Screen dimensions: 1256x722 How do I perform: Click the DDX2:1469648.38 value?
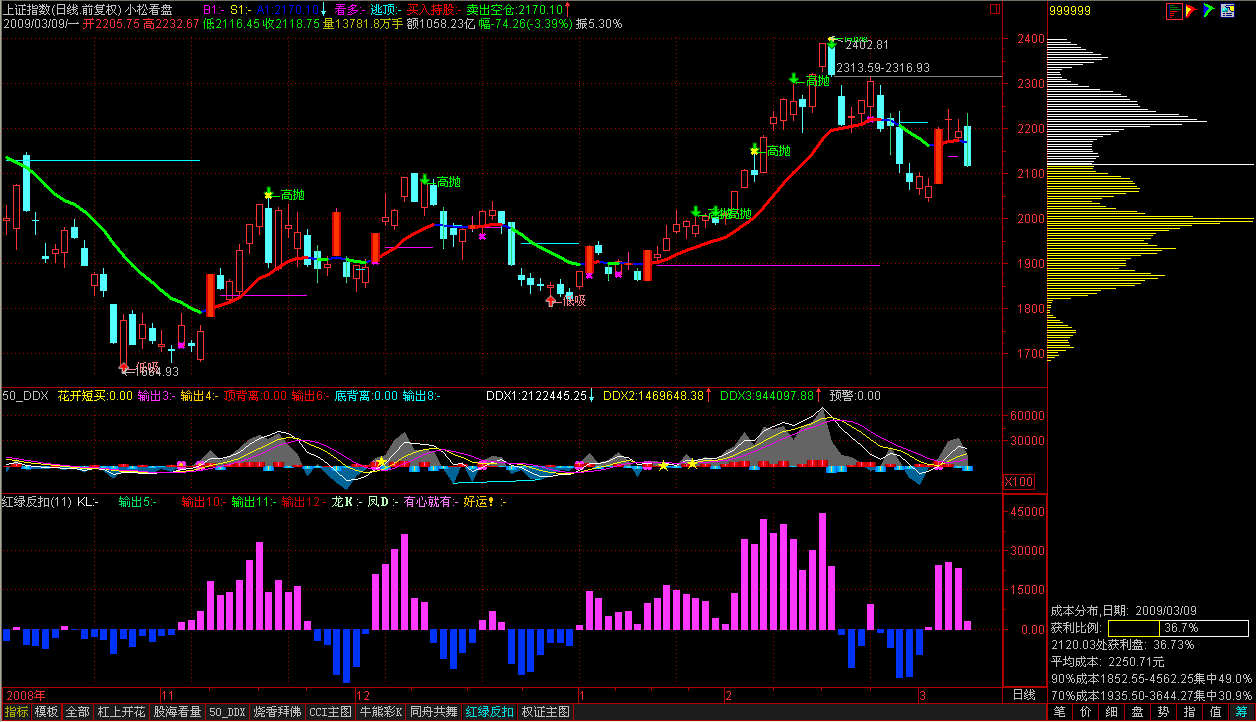[654, 396]
